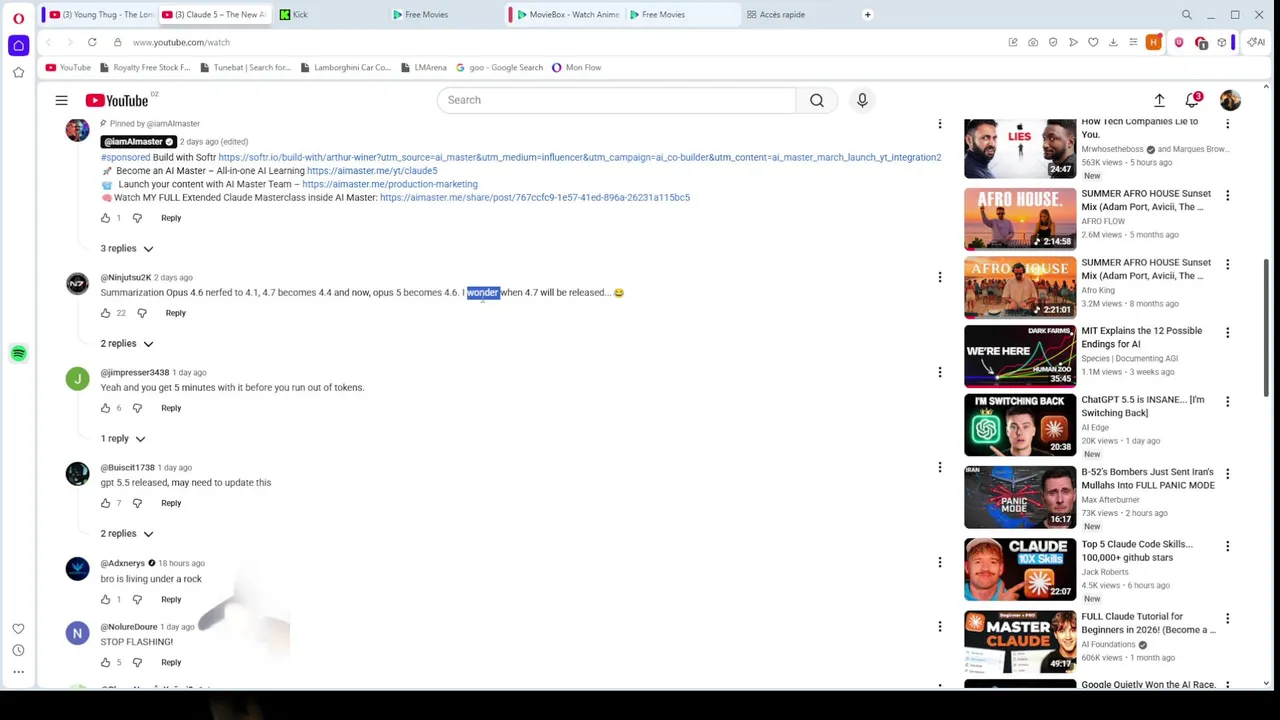The image size is (1280, 720).
Task: Dislike the Adxnerys comment
Action: point(138,599)
